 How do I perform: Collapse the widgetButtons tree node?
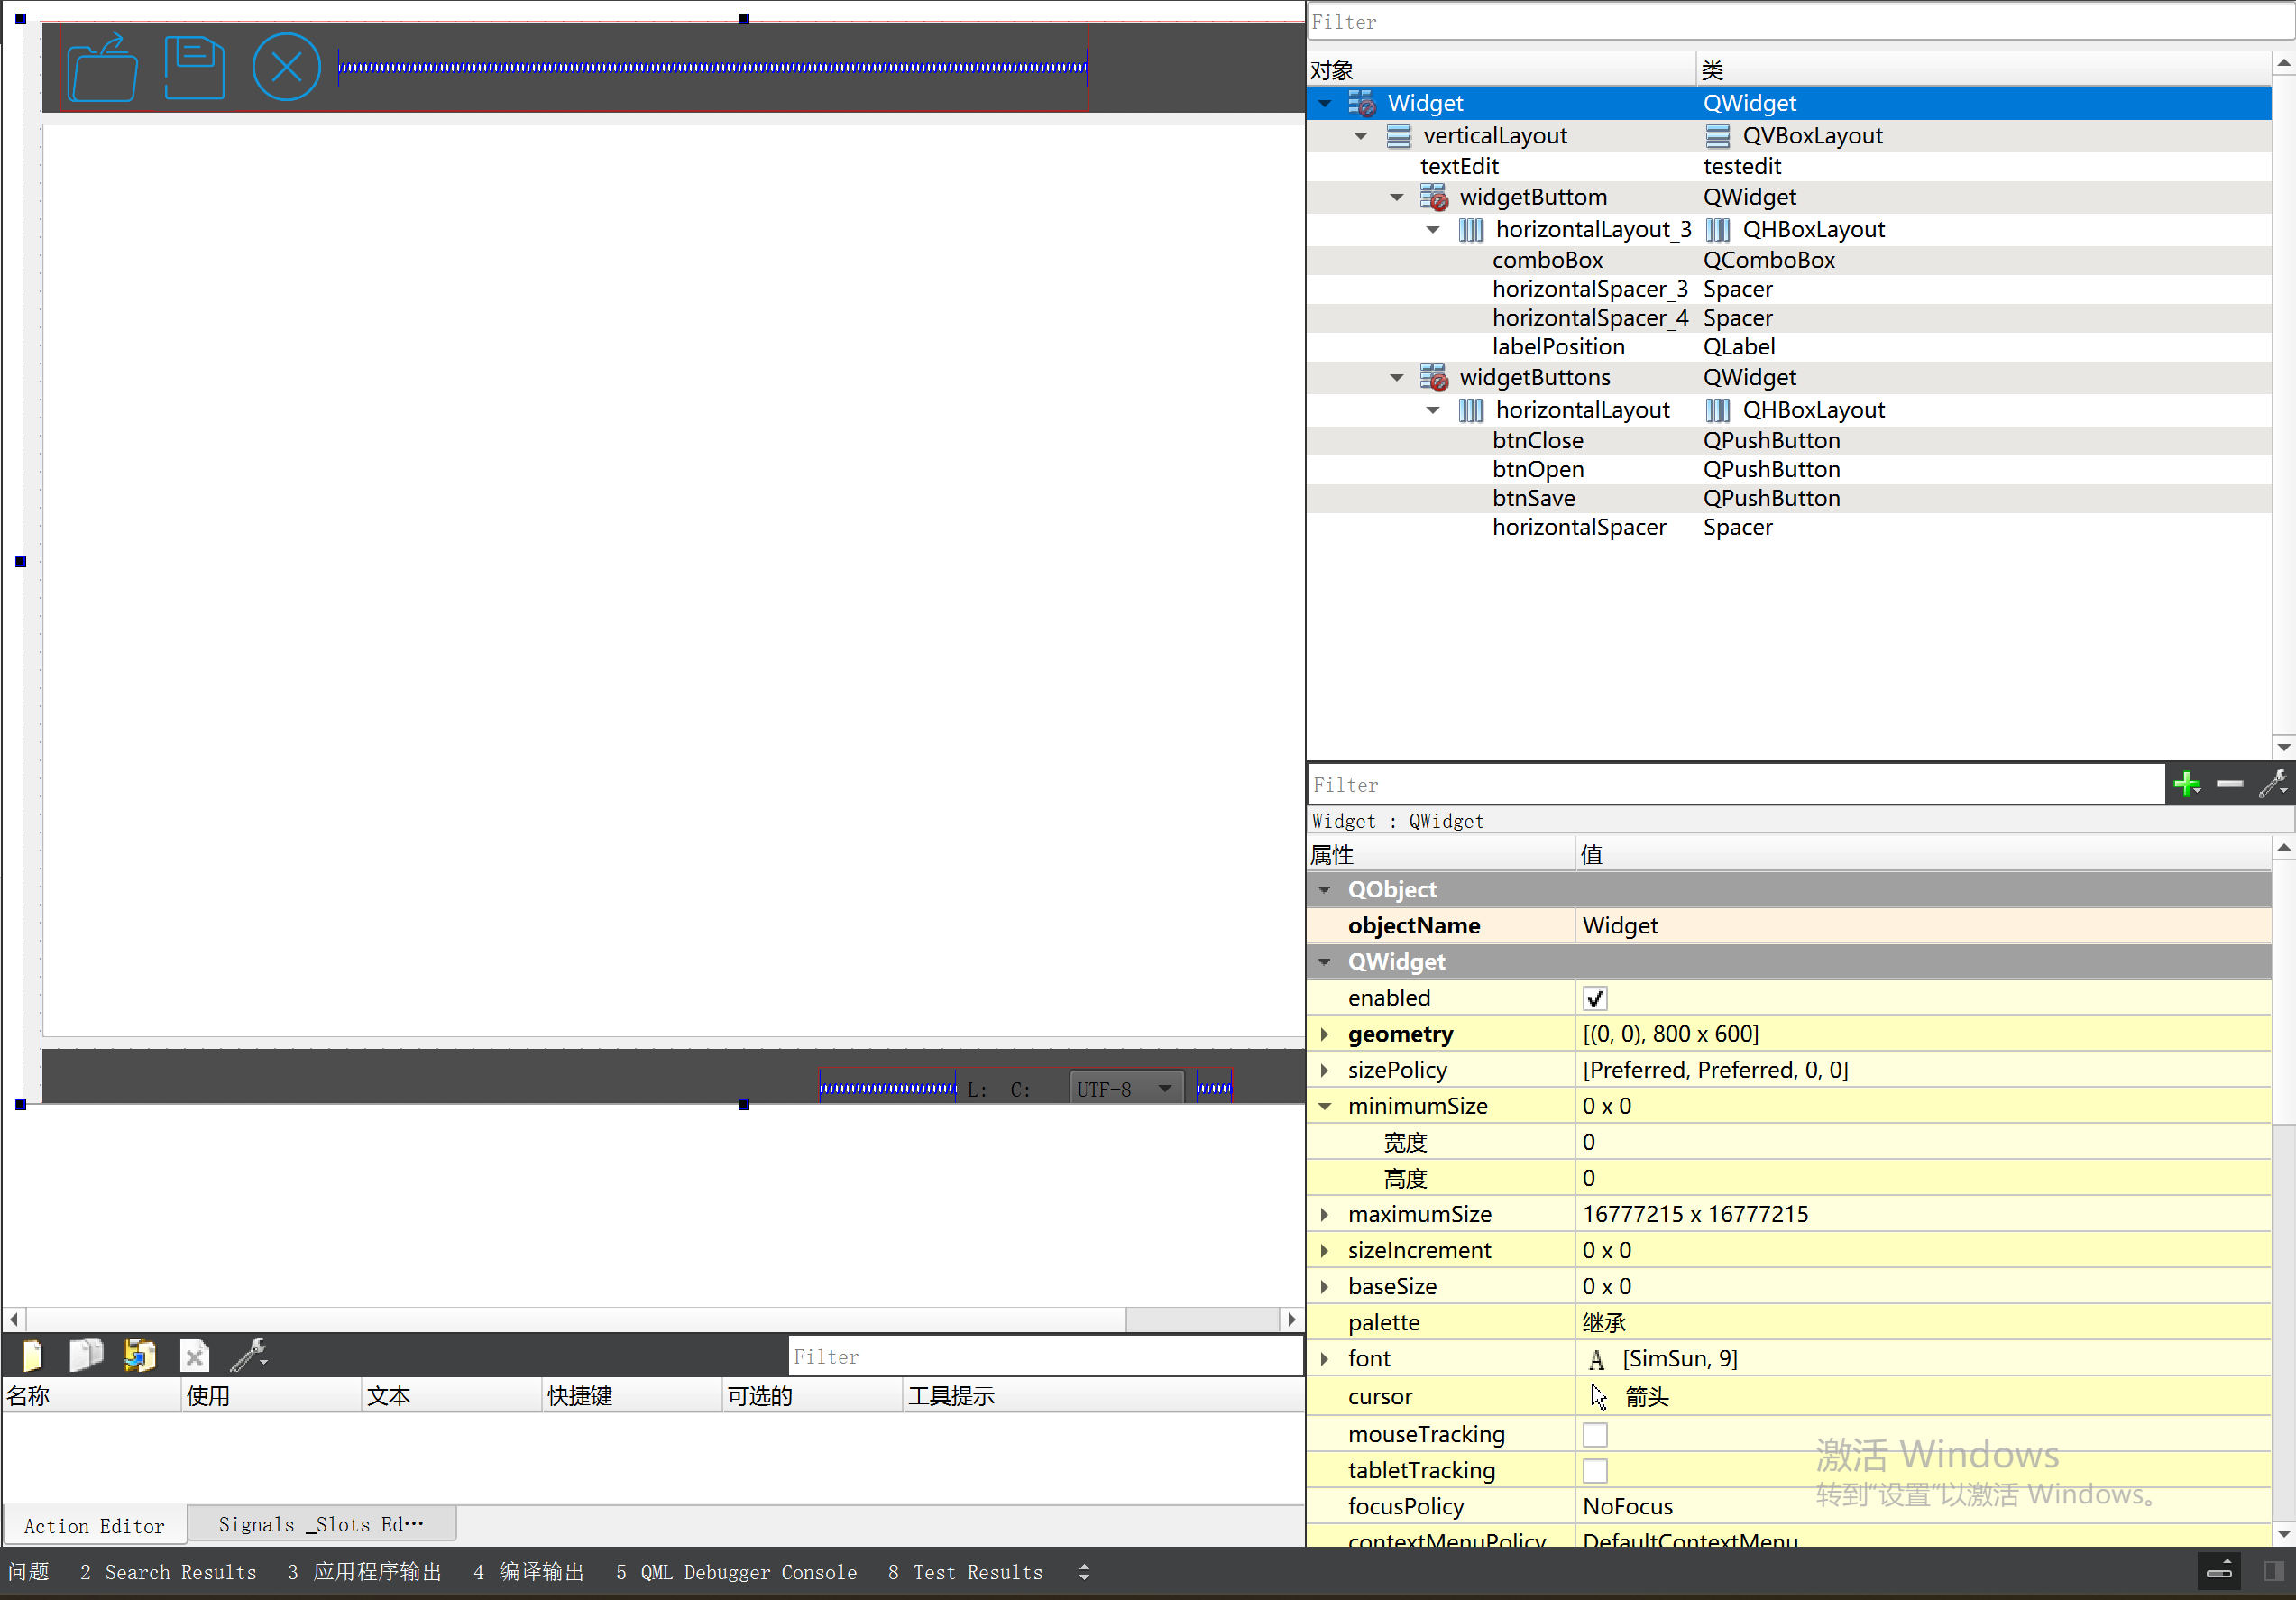tap(1396, 378)
